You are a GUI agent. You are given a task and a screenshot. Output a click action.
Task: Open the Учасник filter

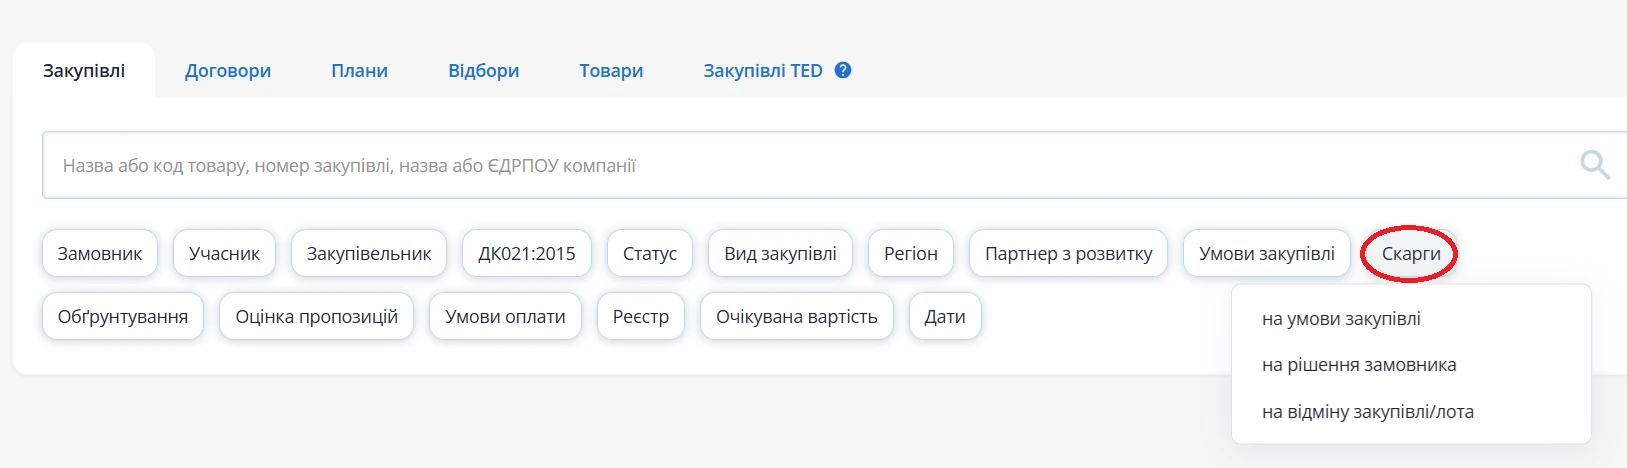(x=224, y=254)
